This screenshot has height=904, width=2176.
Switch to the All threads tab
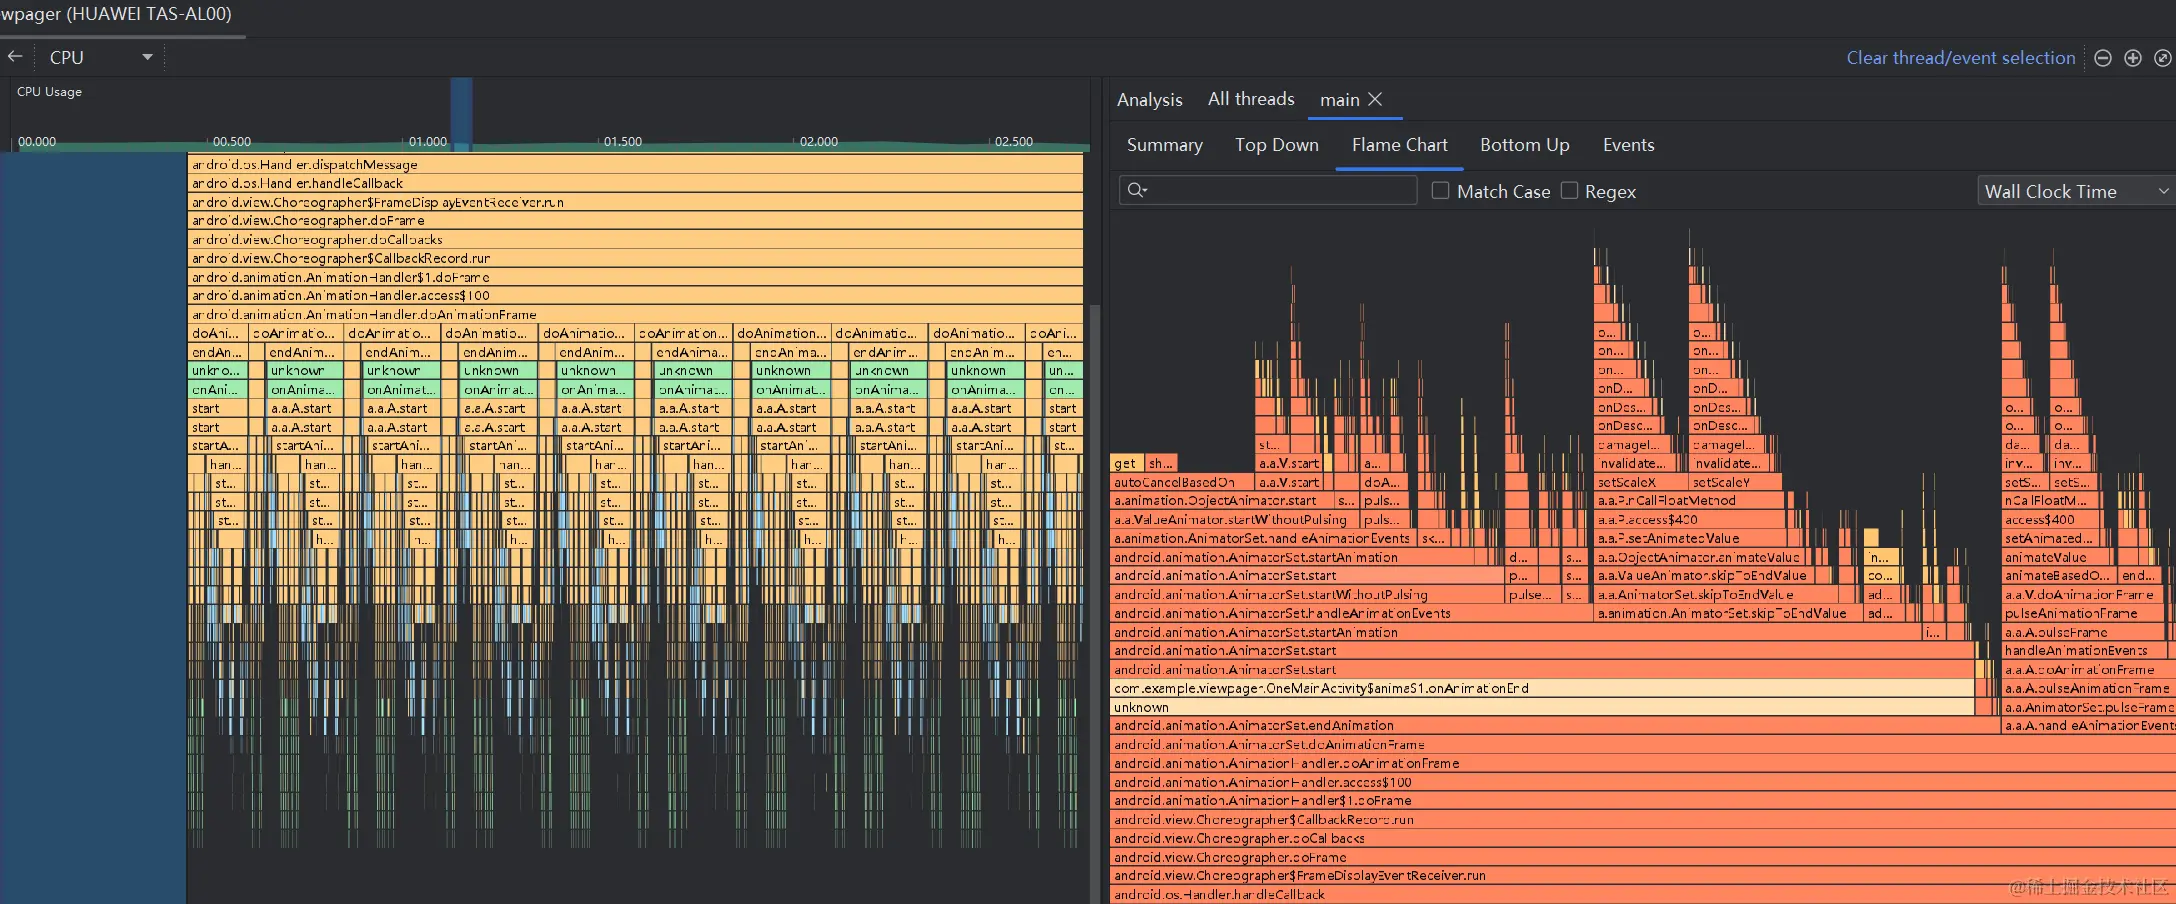1251,99
